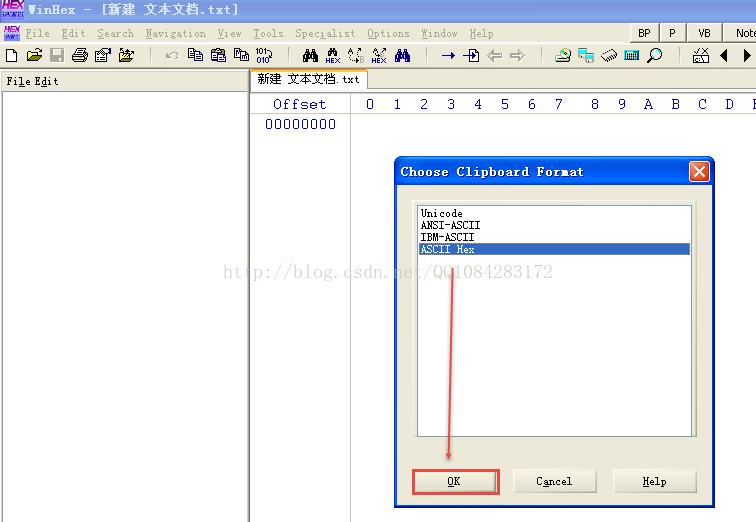Screen dimensions: 756x522
Task: Click the Replace Hex Values icon
Action: tap(379, 56)
